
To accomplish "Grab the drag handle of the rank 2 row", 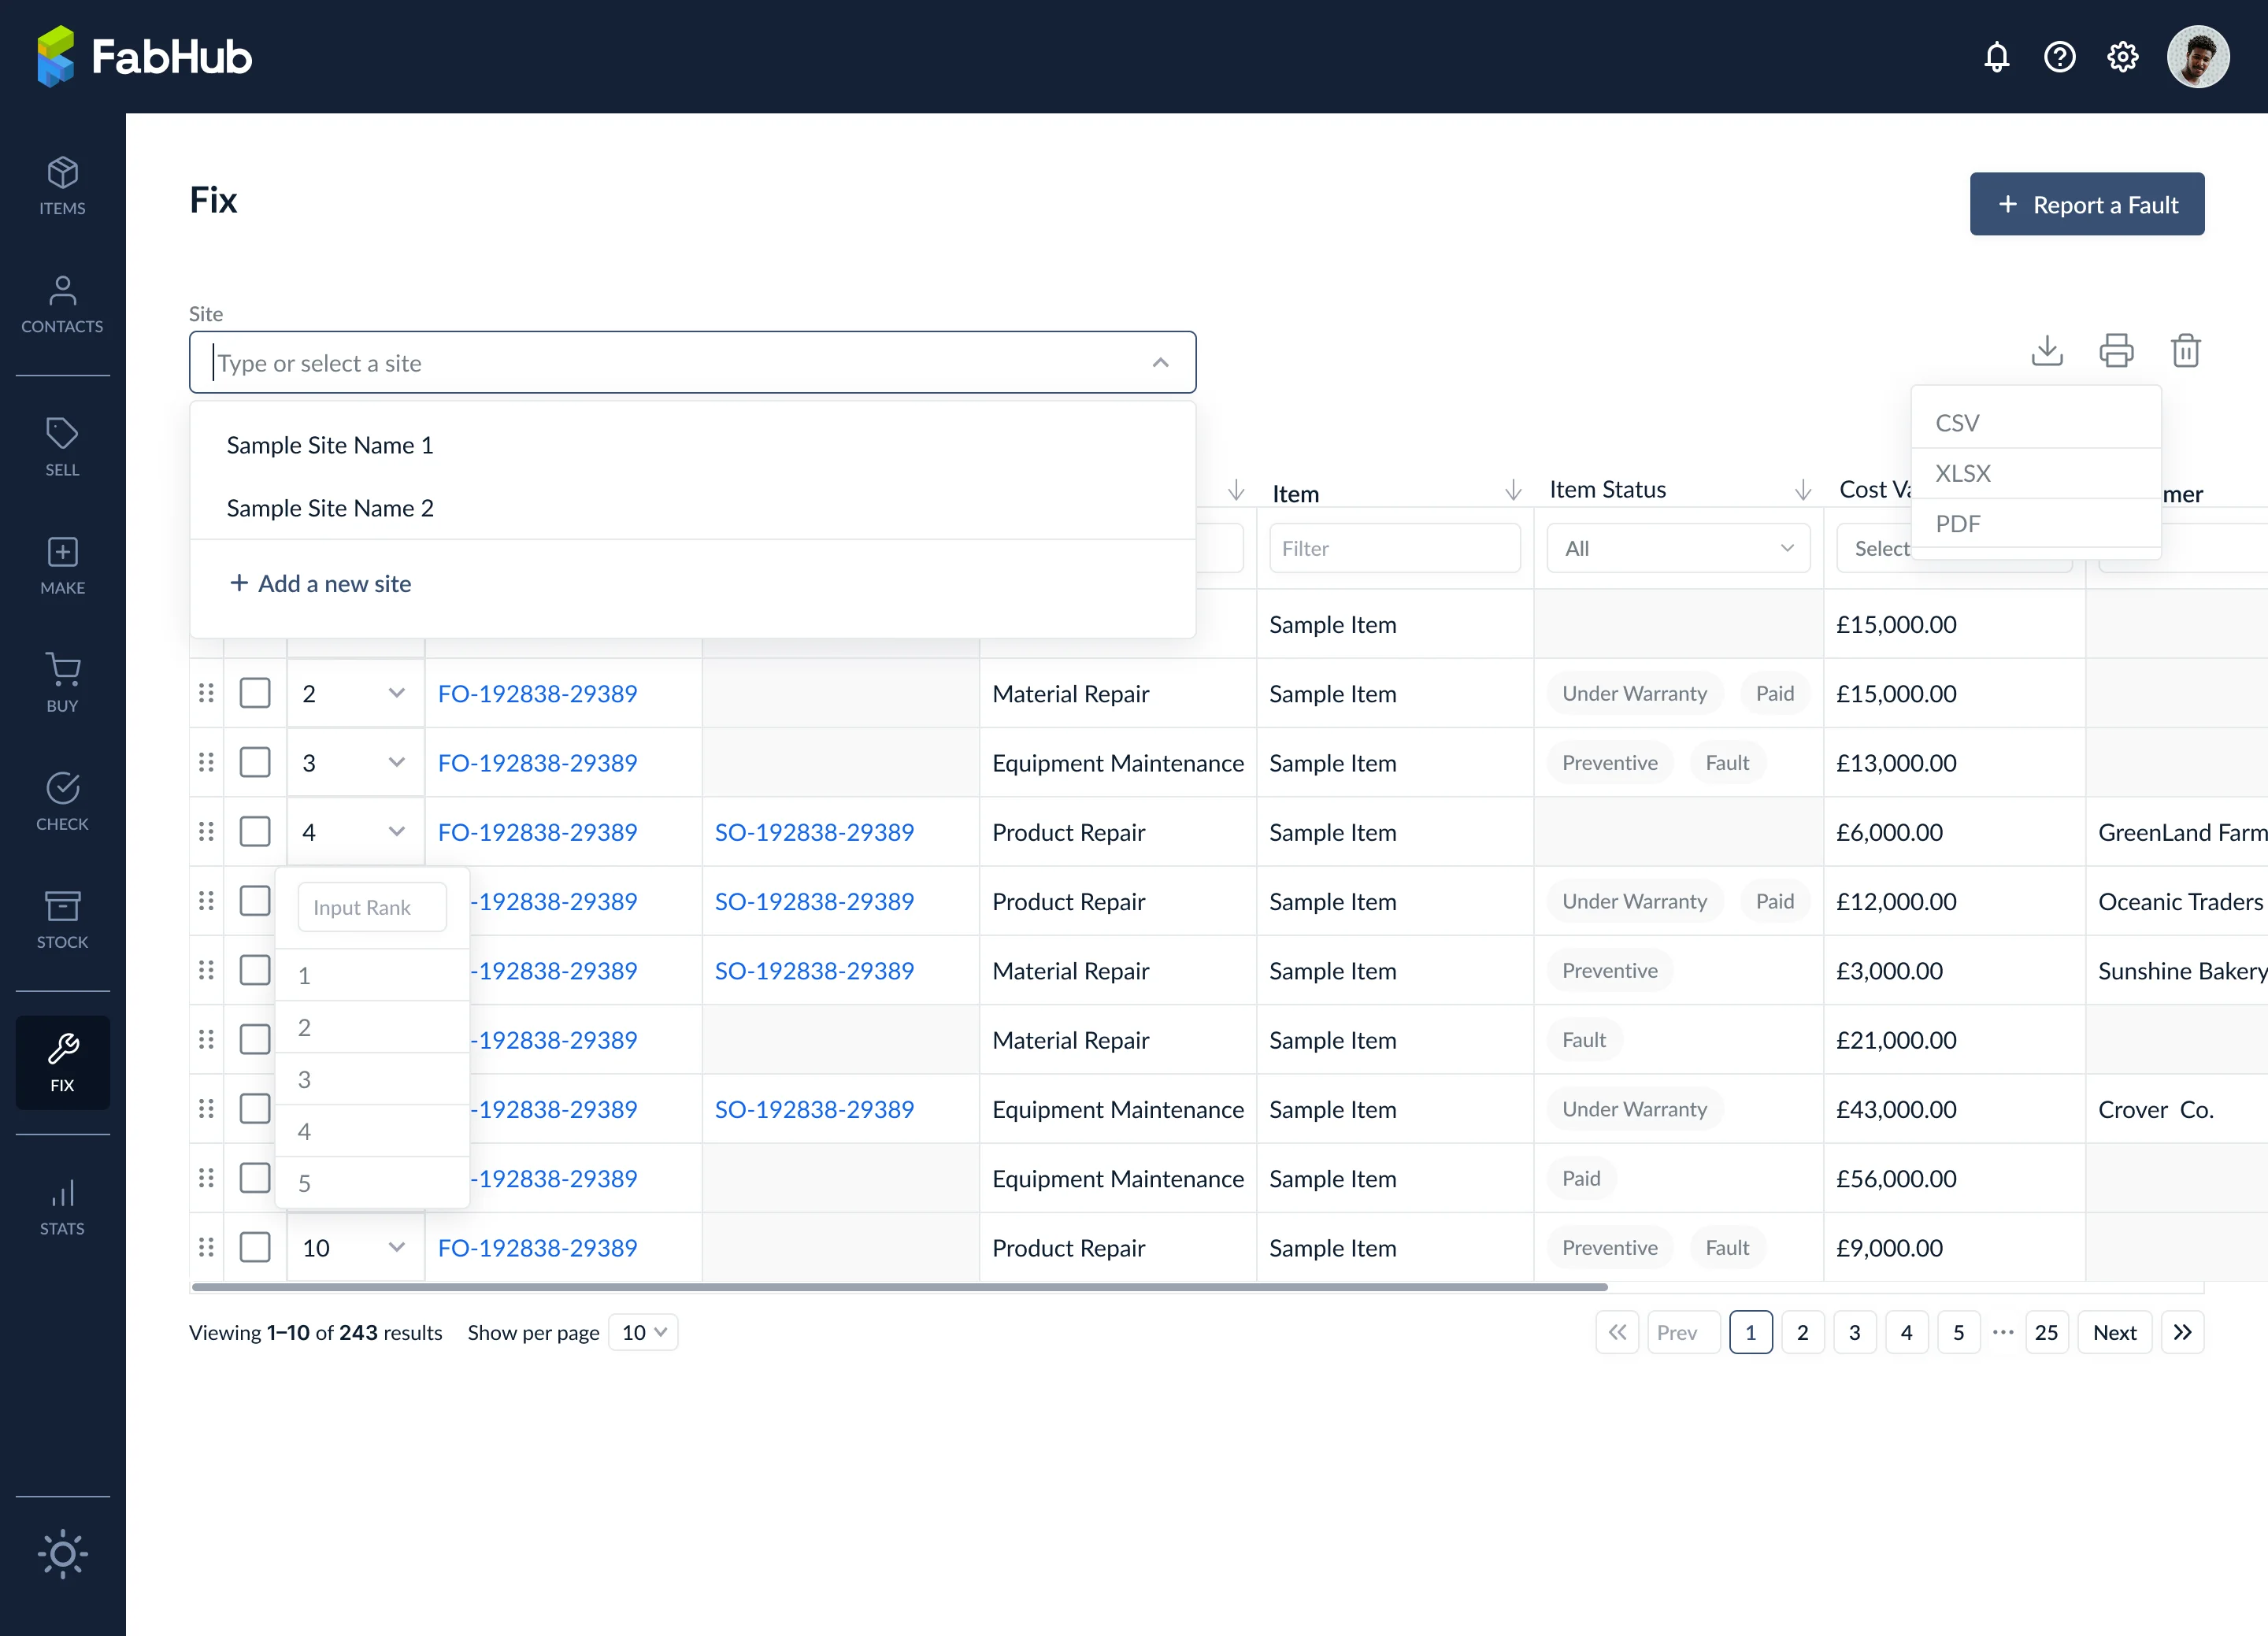I will (206, 693).
